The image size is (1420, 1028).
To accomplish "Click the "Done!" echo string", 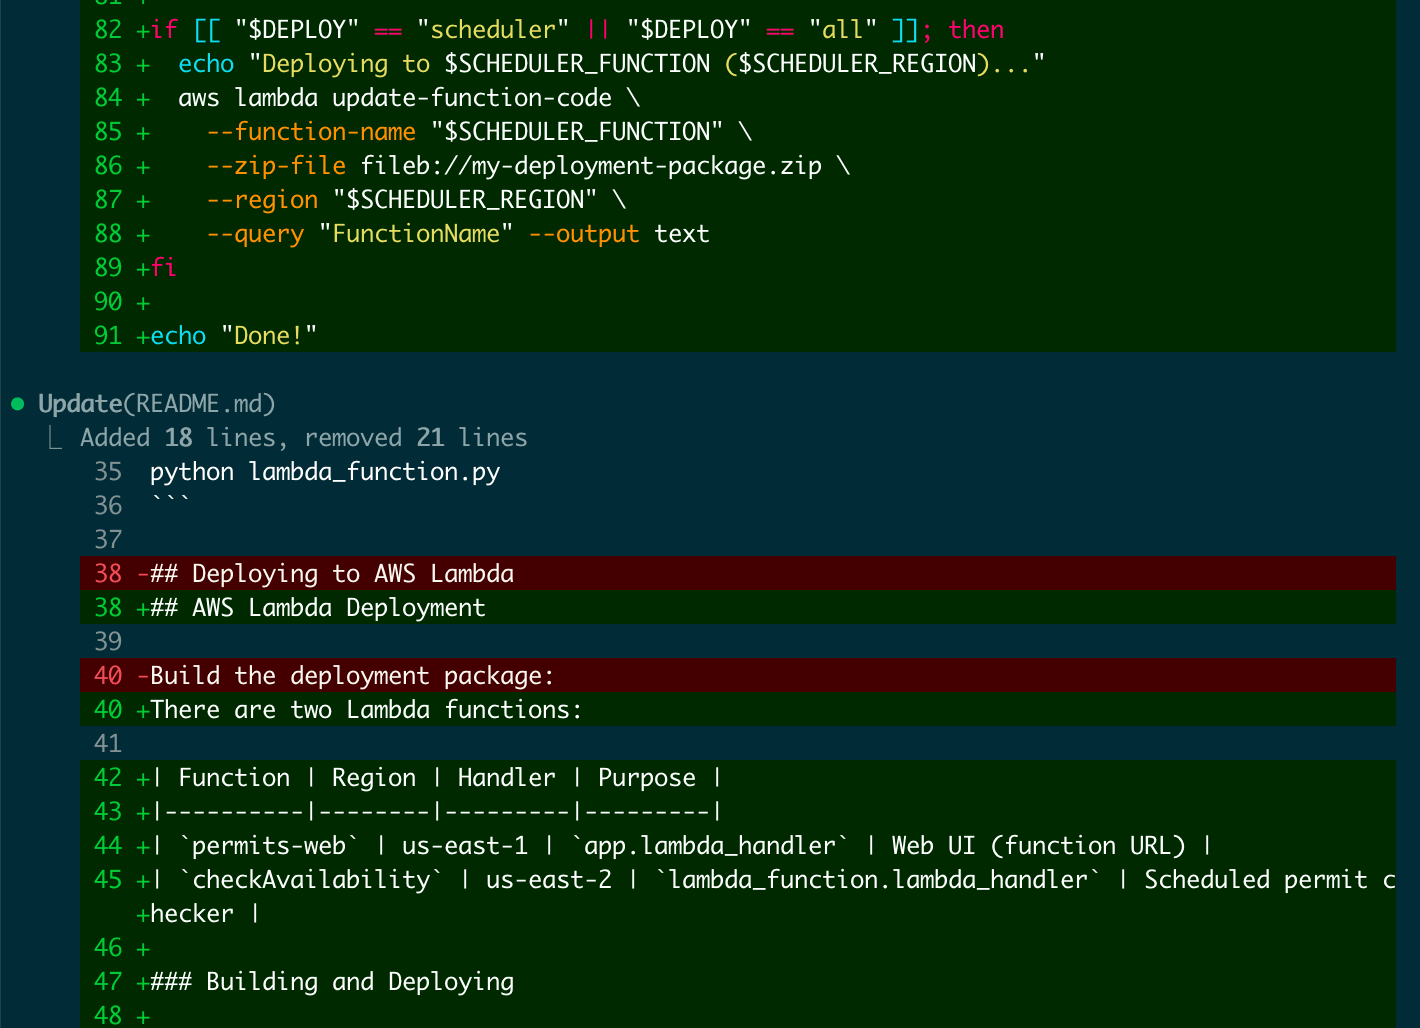I will click(x=269, y=336).
